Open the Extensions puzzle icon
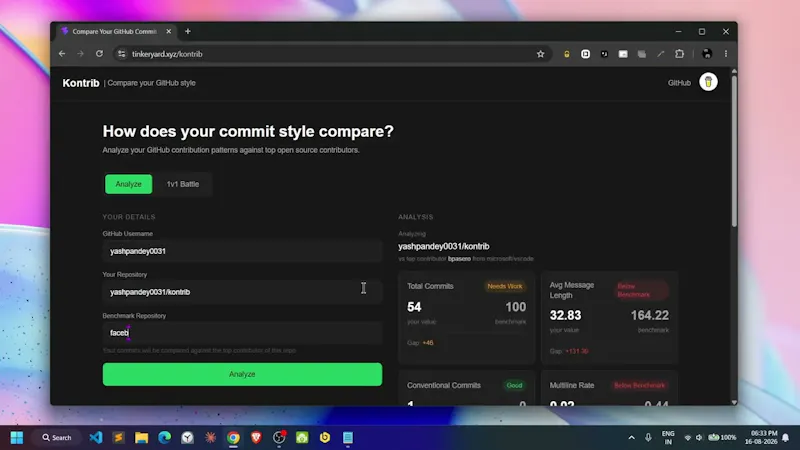Screen dimensions: 800x450 680,54
